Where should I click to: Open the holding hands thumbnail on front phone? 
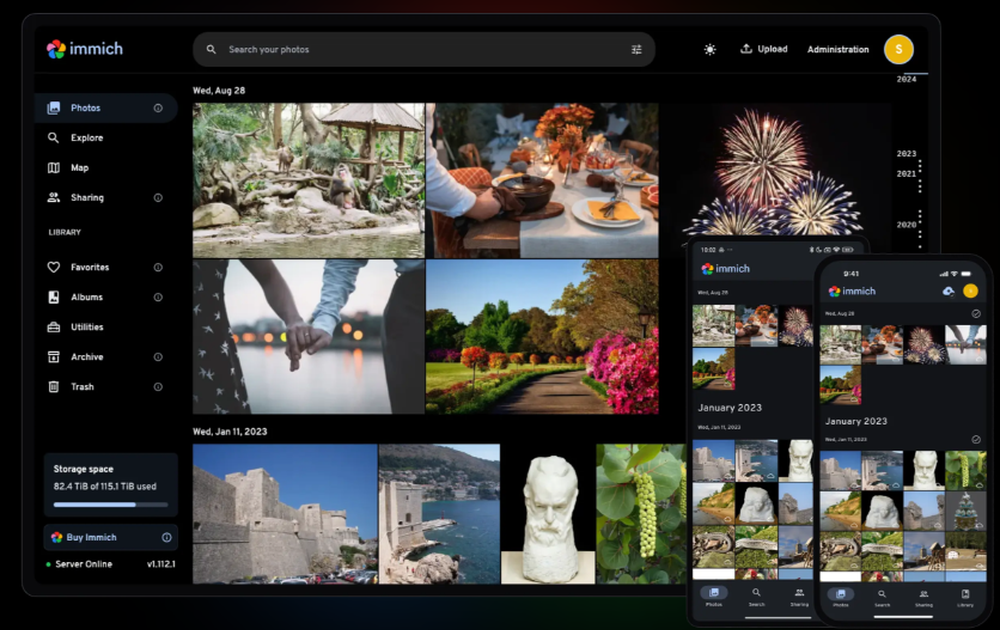pos(966,345)
